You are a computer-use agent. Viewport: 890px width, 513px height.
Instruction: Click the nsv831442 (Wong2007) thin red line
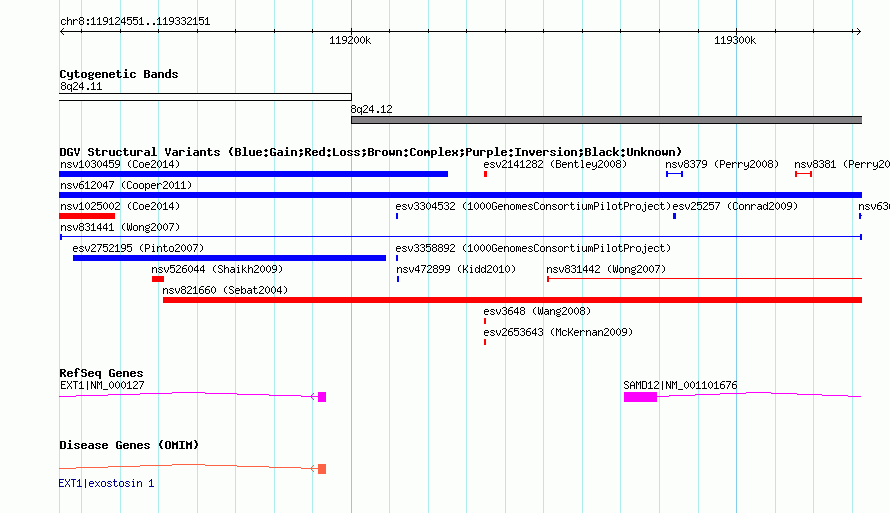[x=704, y=279]
